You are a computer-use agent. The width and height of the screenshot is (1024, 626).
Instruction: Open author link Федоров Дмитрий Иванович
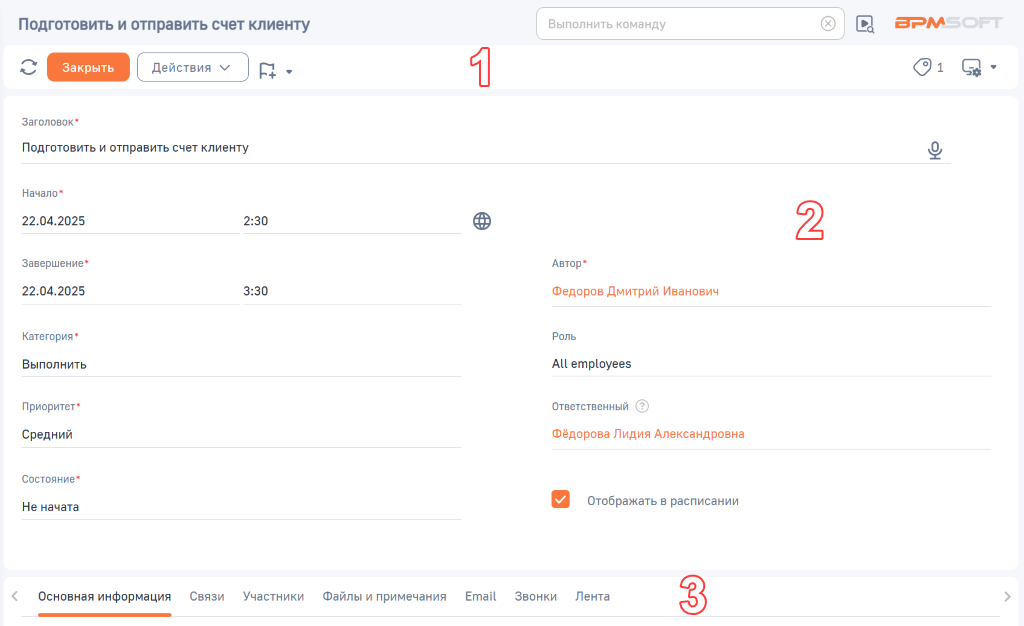pos(635,291)
